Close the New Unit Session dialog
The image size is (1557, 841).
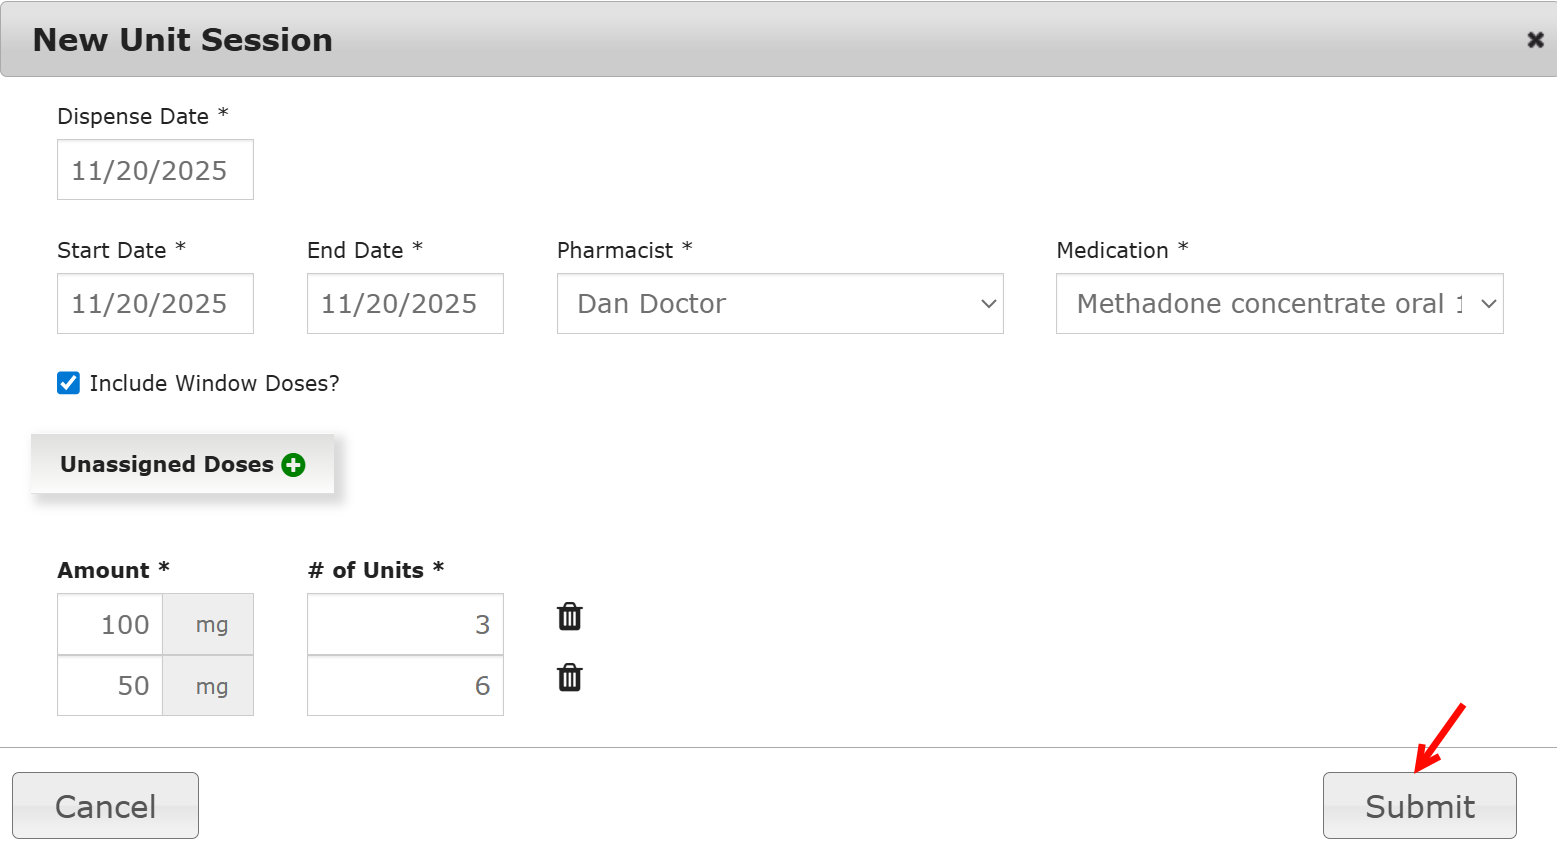click(x=1535, y=40)
